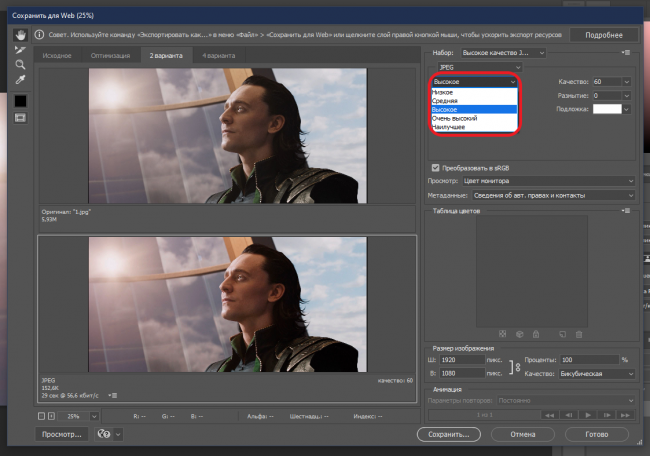
Task: Select the Eyedropper tool
Action: [20, 80]
